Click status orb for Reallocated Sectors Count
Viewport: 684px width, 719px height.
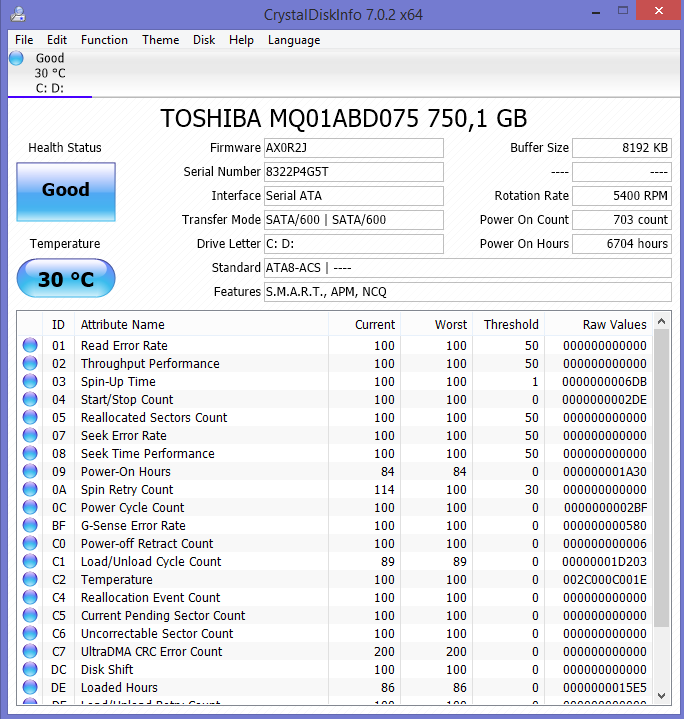(x=30, y=417)
